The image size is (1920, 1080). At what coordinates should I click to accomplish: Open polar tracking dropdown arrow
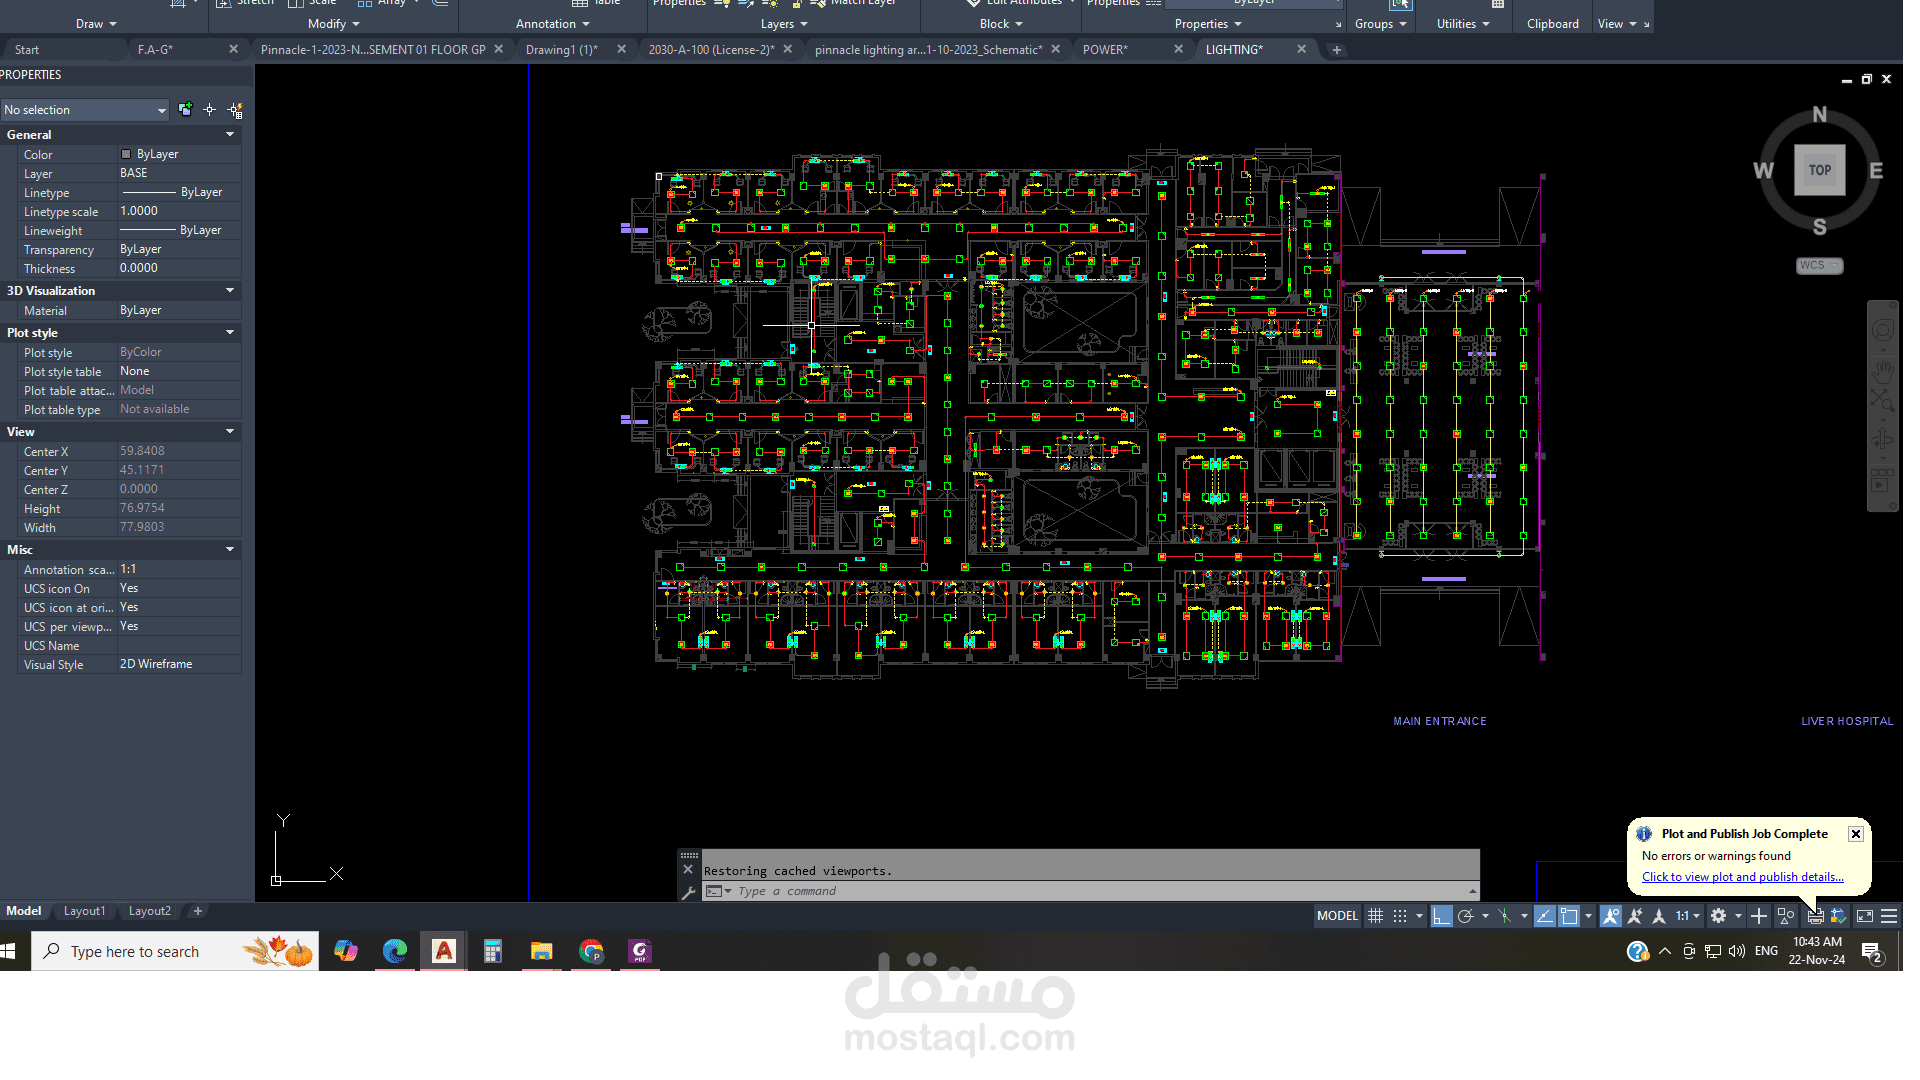(1485, 916)
